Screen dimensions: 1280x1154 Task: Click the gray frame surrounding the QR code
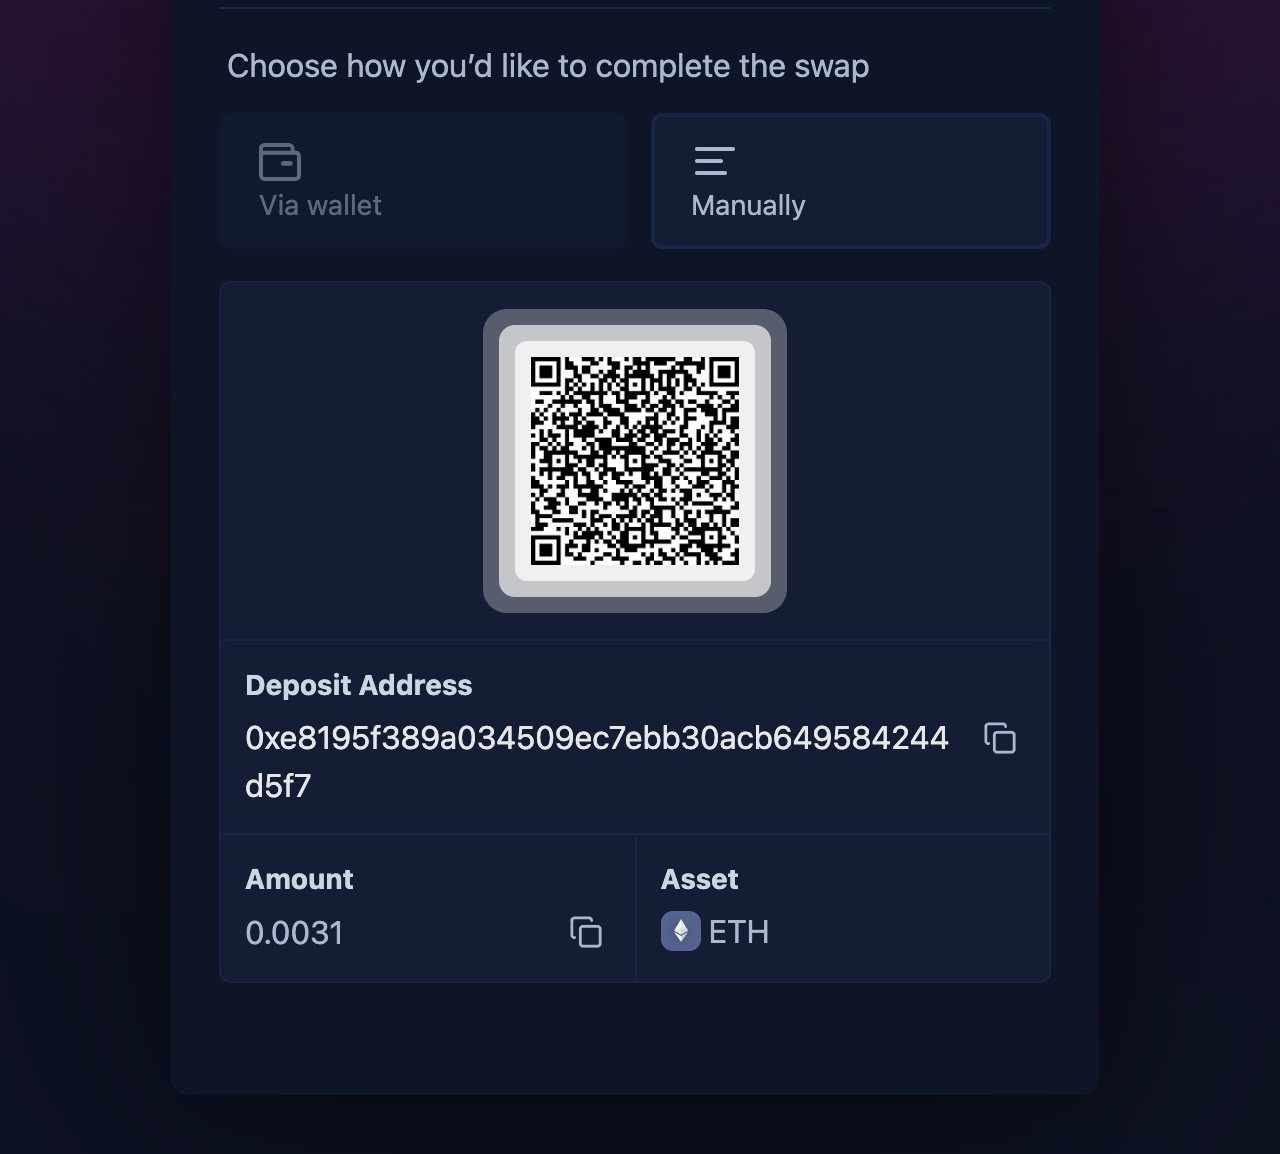[635, 318]
